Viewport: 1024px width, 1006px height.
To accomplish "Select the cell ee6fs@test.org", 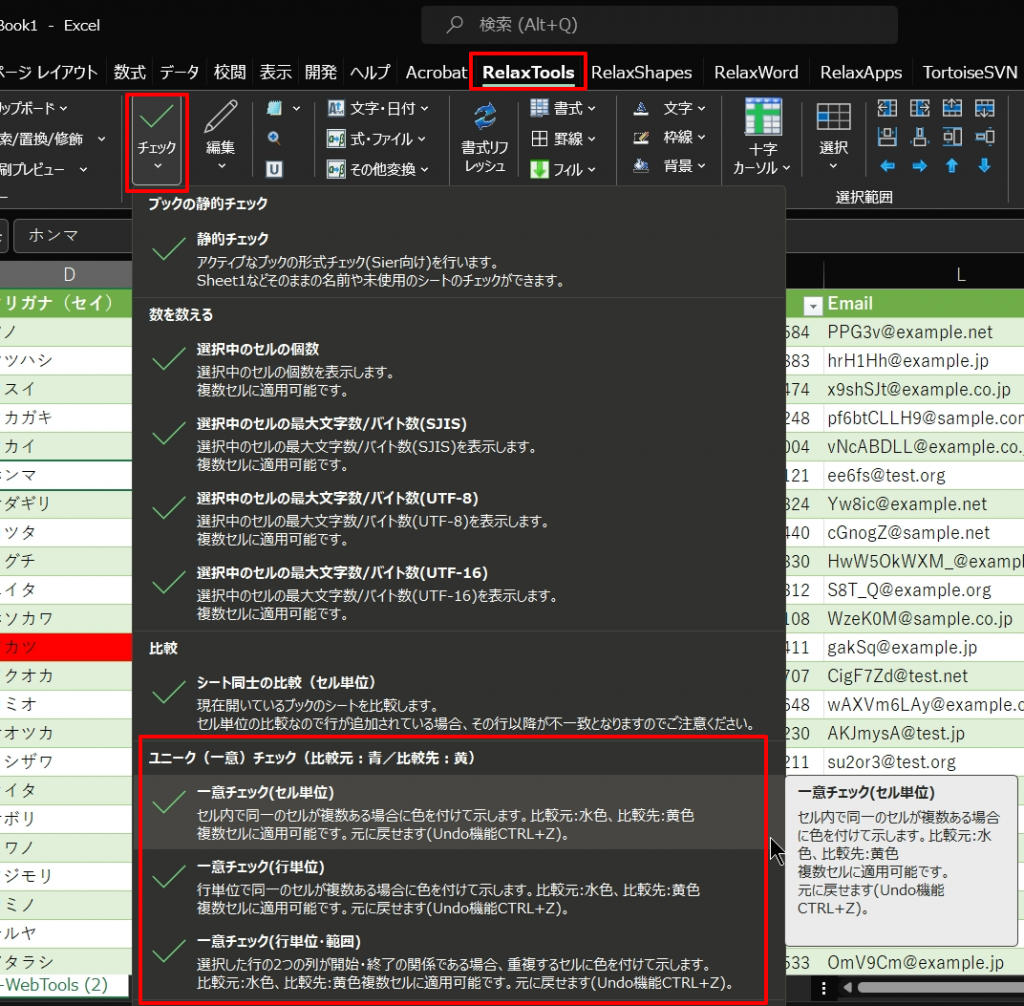I will point(923,476).
